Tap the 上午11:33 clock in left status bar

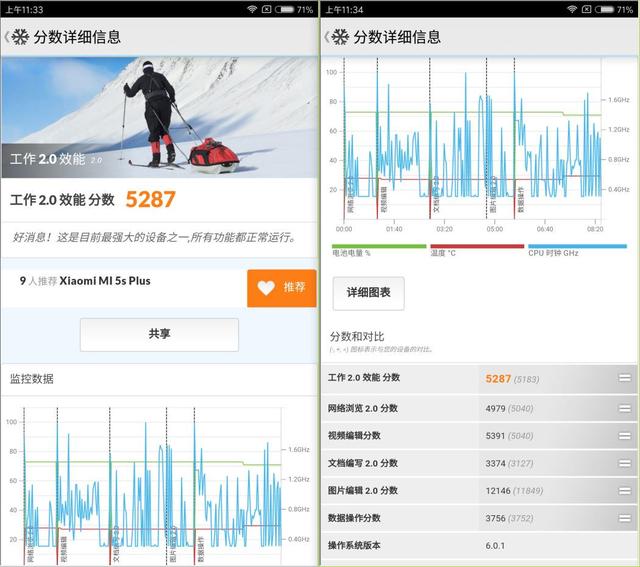[24, 9]
